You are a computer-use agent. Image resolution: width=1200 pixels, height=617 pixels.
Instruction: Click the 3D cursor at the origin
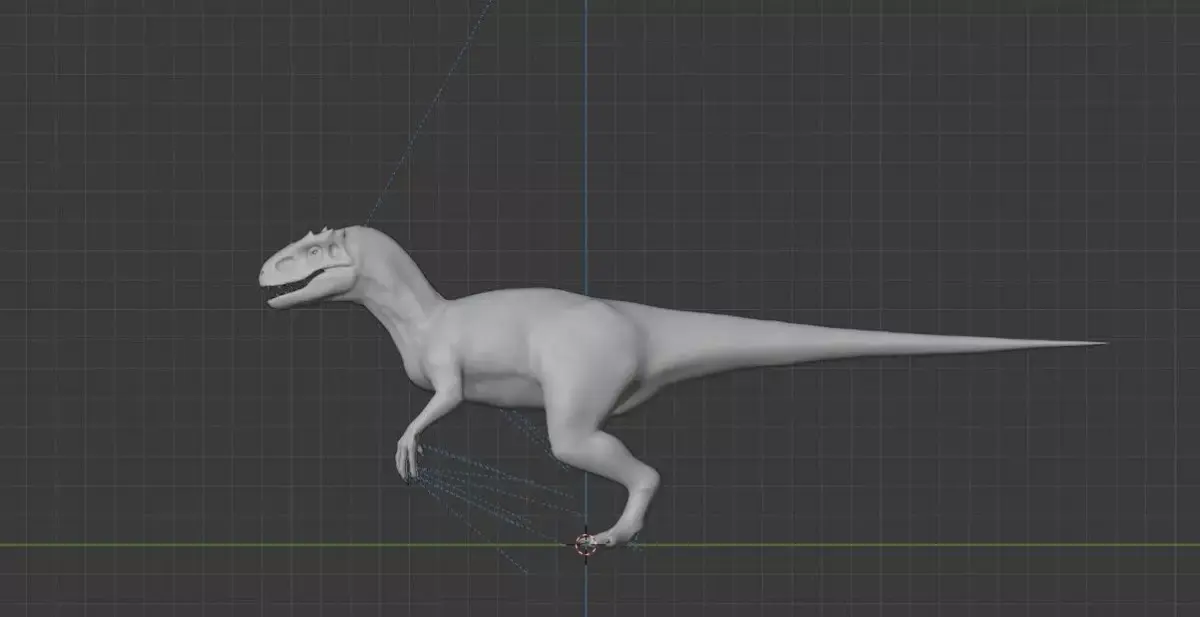point(586,544)
